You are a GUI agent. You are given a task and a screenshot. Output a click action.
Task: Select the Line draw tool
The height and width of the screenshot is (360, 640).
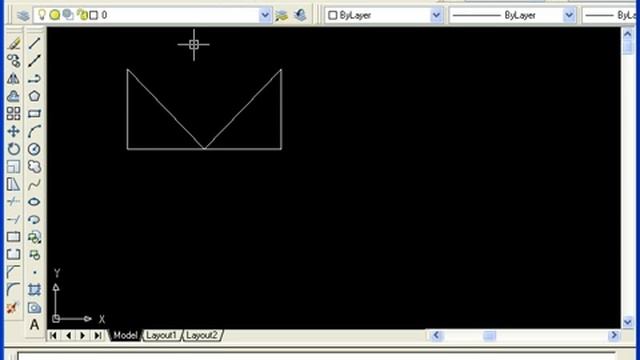(34, 43)
